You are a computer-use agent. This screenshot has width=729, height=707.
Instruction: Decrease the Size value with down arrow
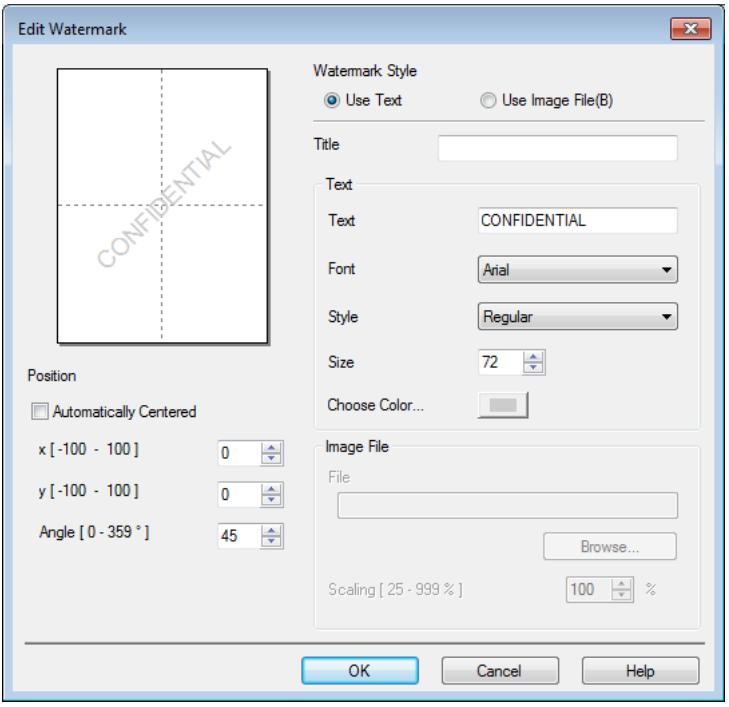coord(533,368)
